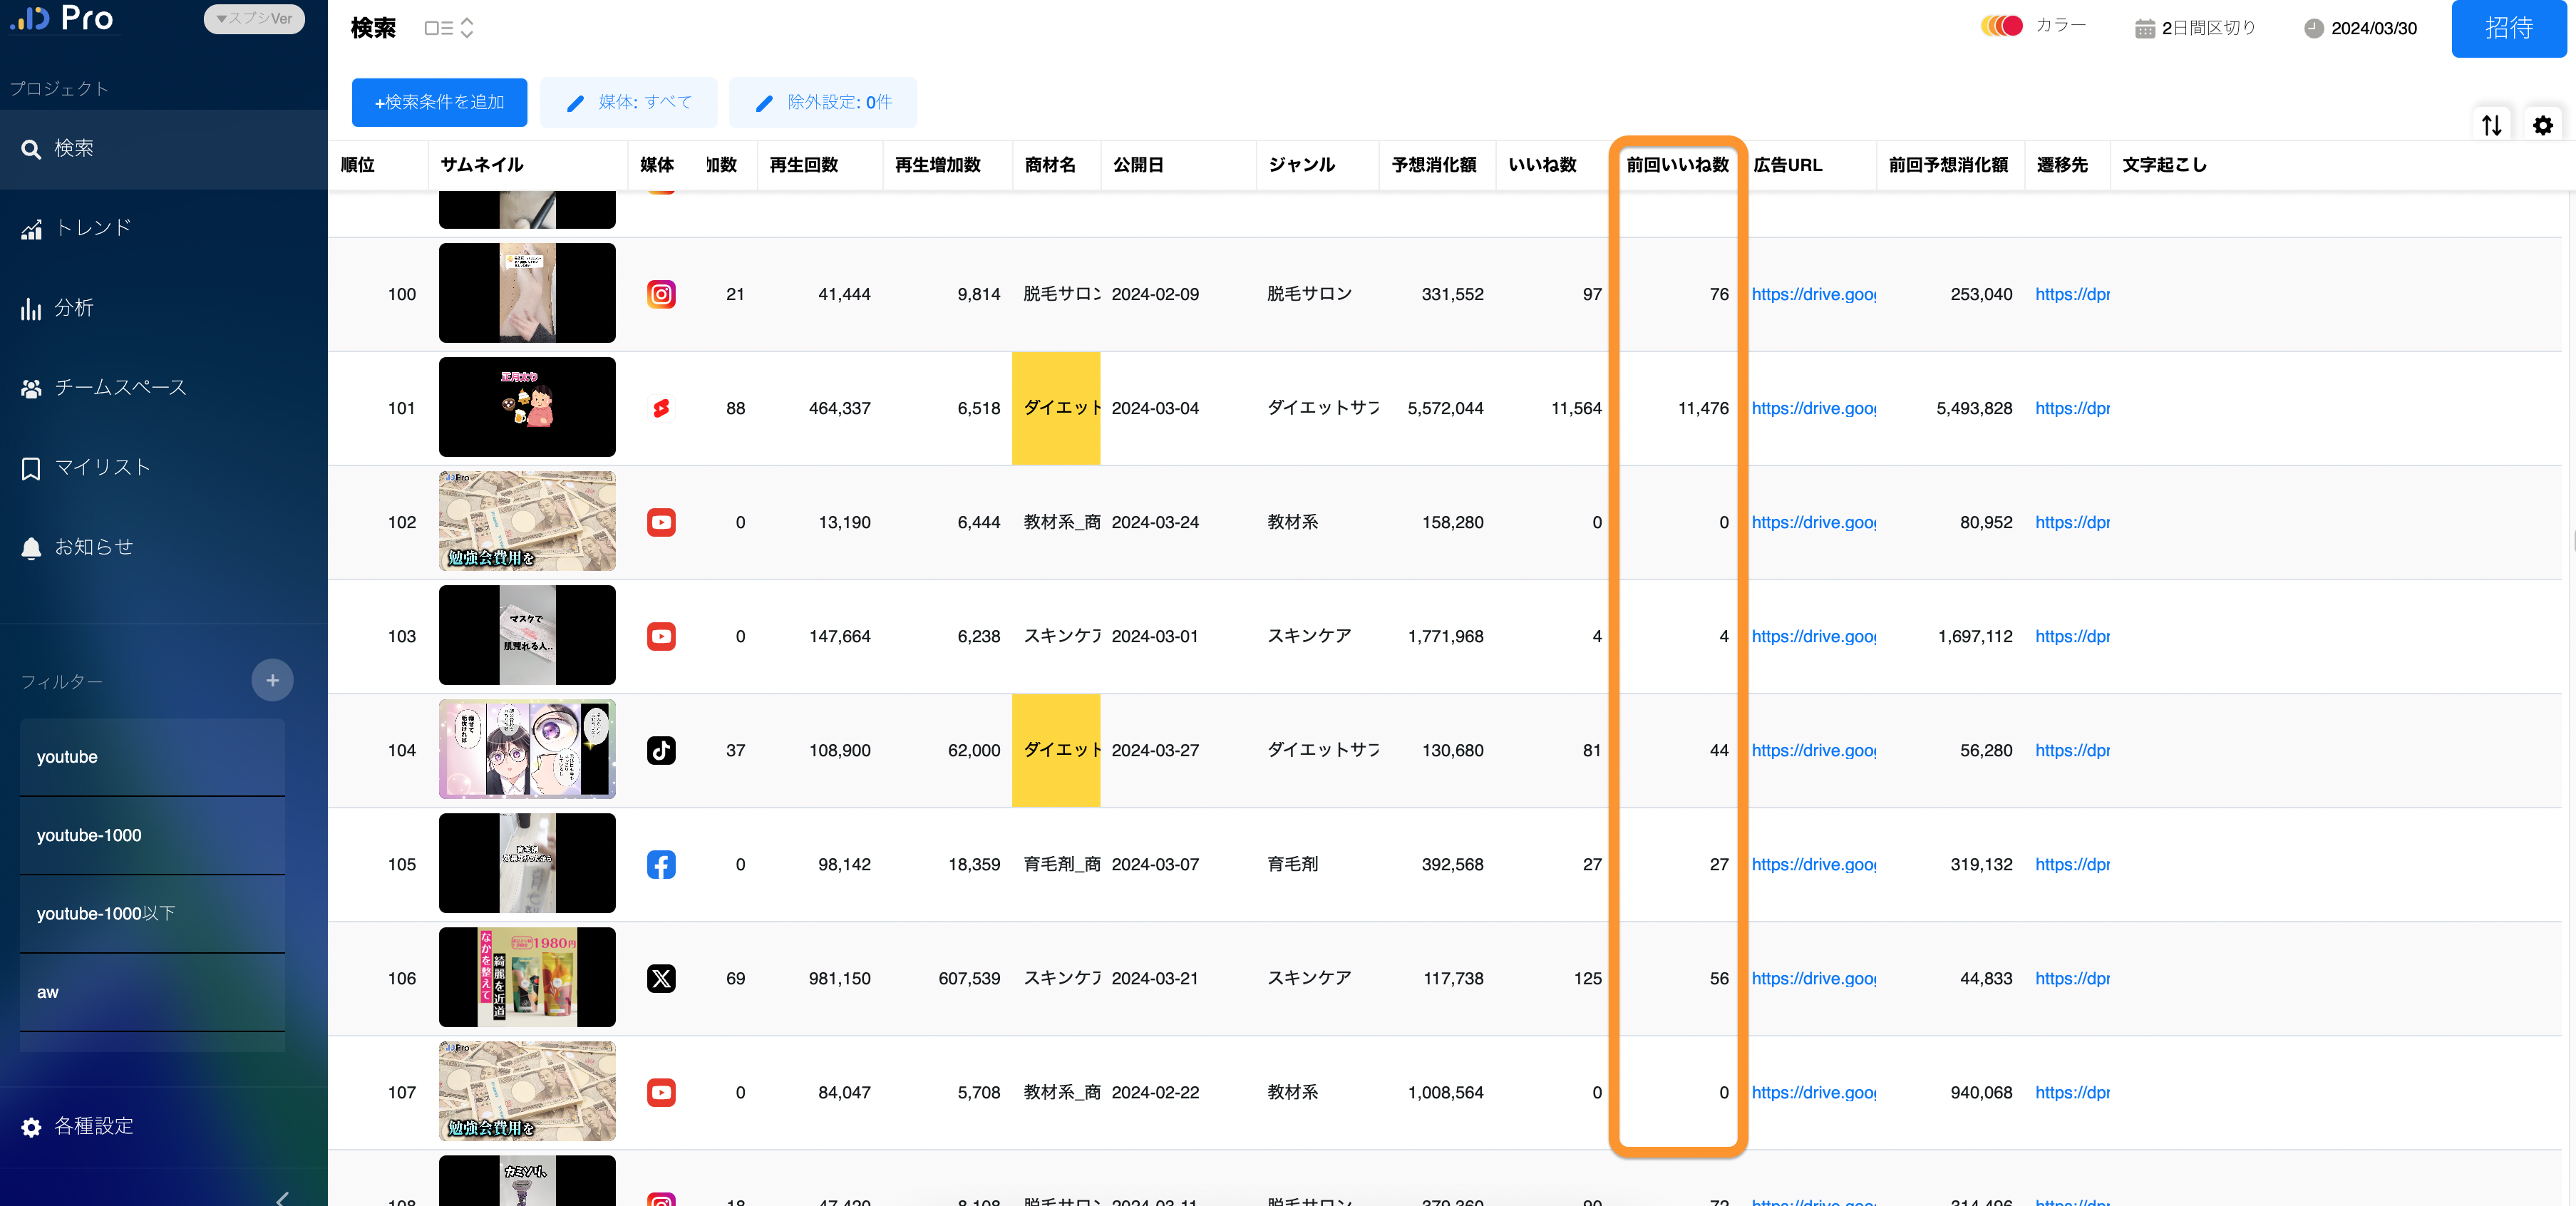This screenshot has width=2576, height=1206.
Task: Click the YouTube Shorts icon in row 101
Action: (661, 408)
